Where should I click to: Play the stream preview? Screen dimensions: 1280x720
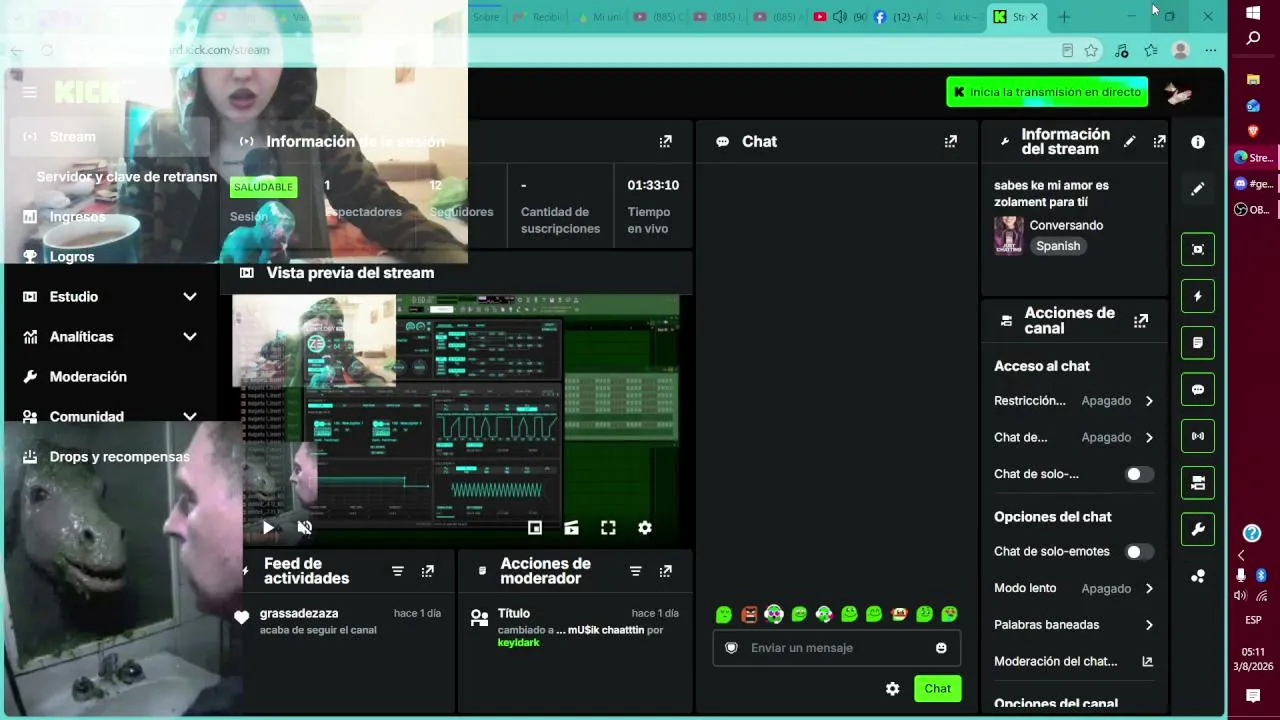click(268, 528)
